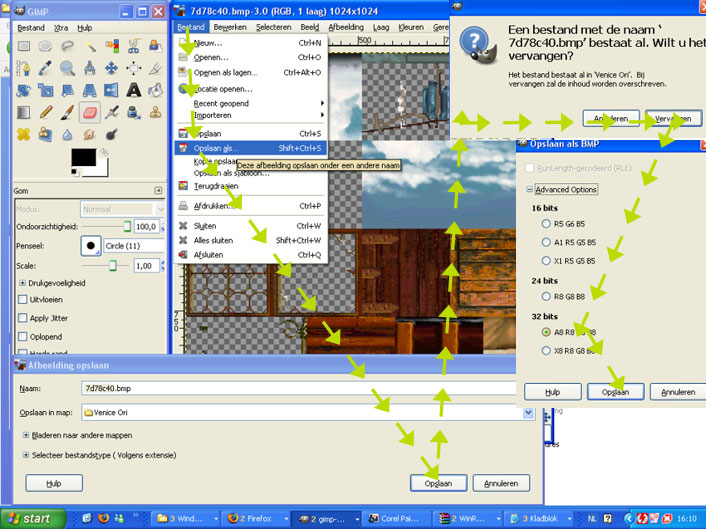Screen dimensions: 706x529
Task: Select the Move tool
Action: click(x=112, y=68)
